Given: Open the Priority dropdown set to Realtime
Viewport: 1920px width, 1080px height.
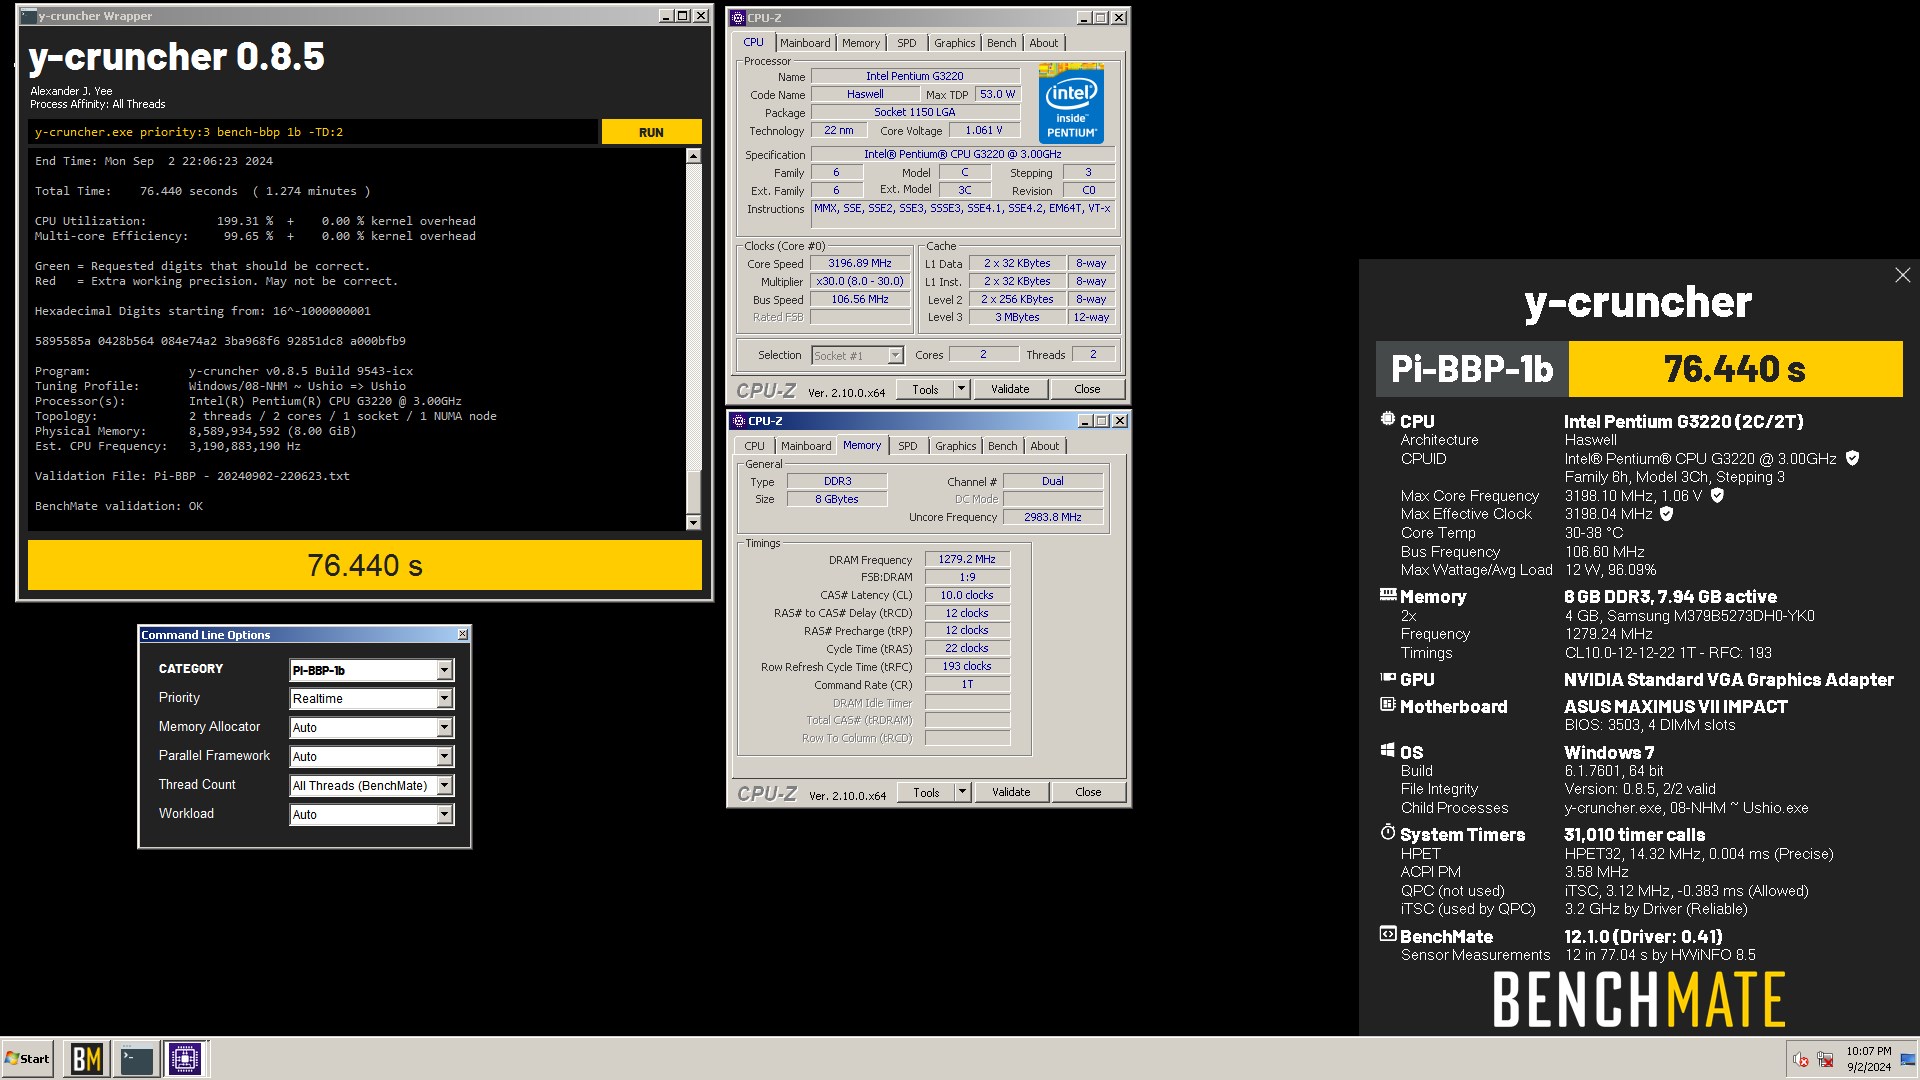Looking at the screenshot, I should 444,699.
